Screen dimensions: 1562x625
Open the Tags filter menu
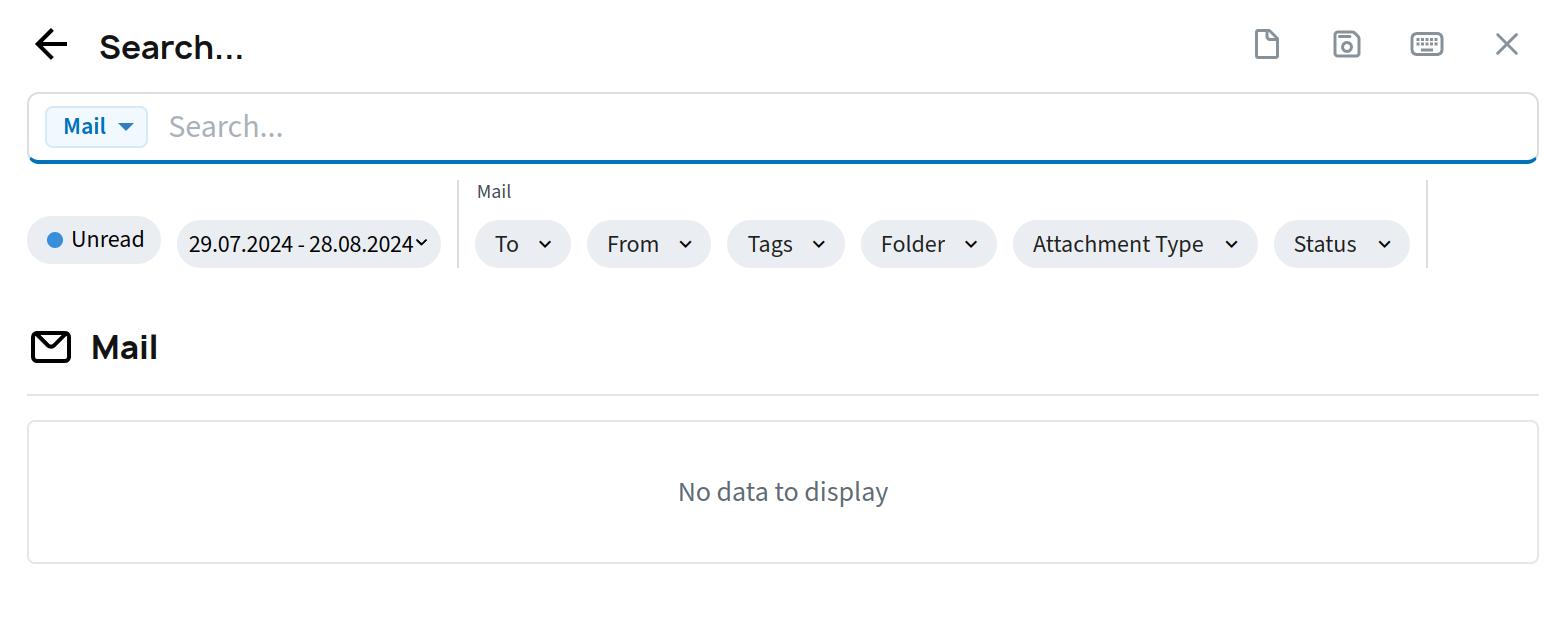tap(785, 244)
